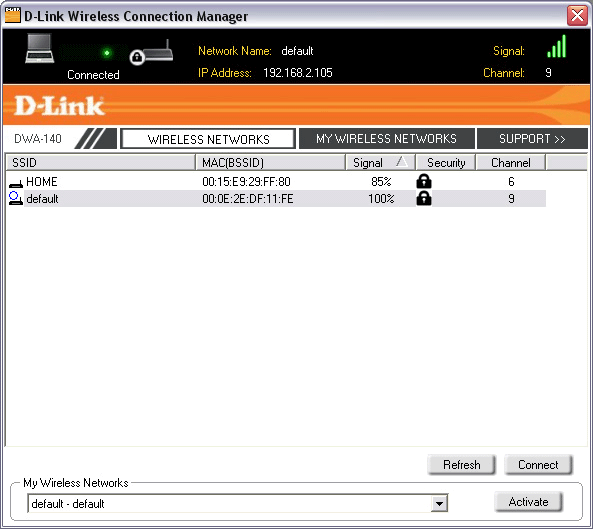Click the security lock icon in default row

(x=424, y=198)
